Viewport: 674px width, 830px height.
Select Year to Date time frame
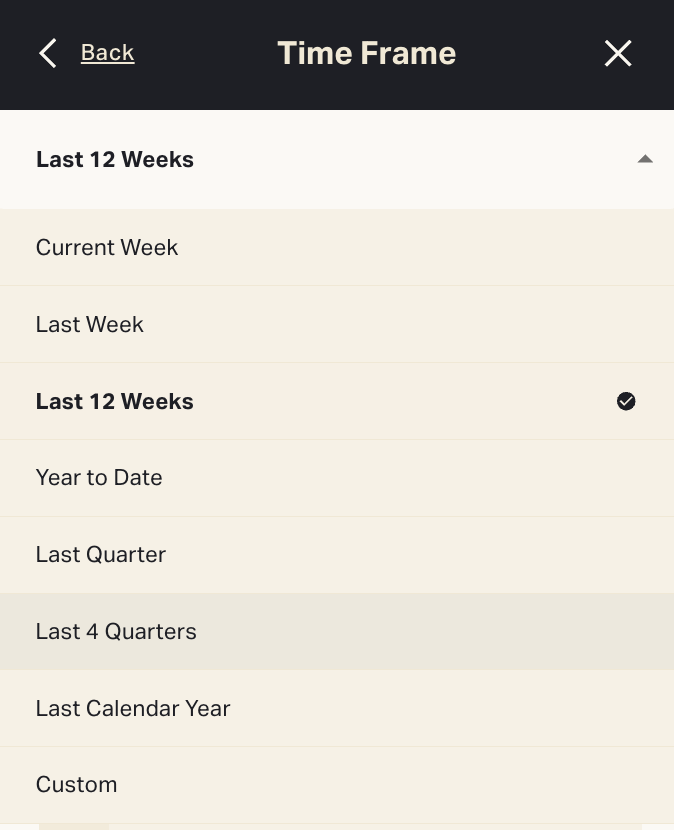click(x=99, y=478)
